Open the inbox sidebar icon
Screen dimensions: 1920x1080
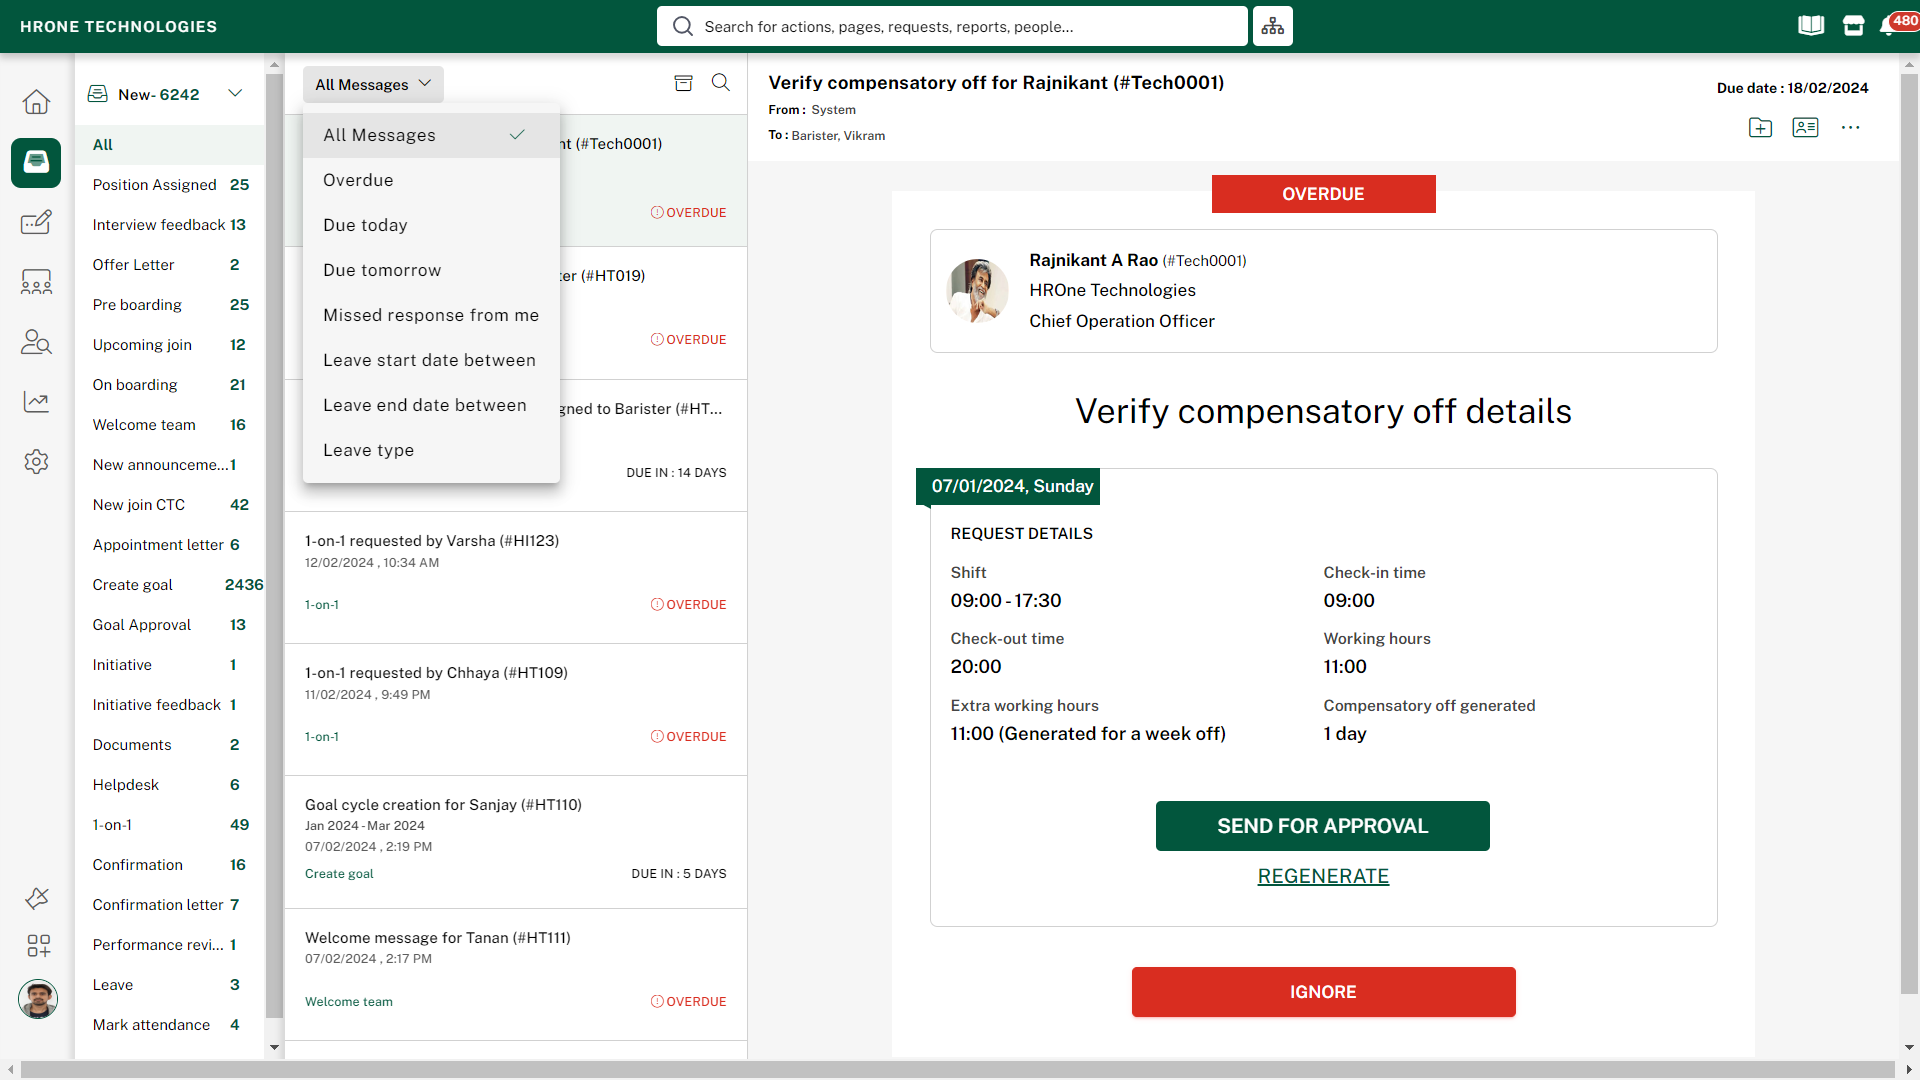(36, 162)
